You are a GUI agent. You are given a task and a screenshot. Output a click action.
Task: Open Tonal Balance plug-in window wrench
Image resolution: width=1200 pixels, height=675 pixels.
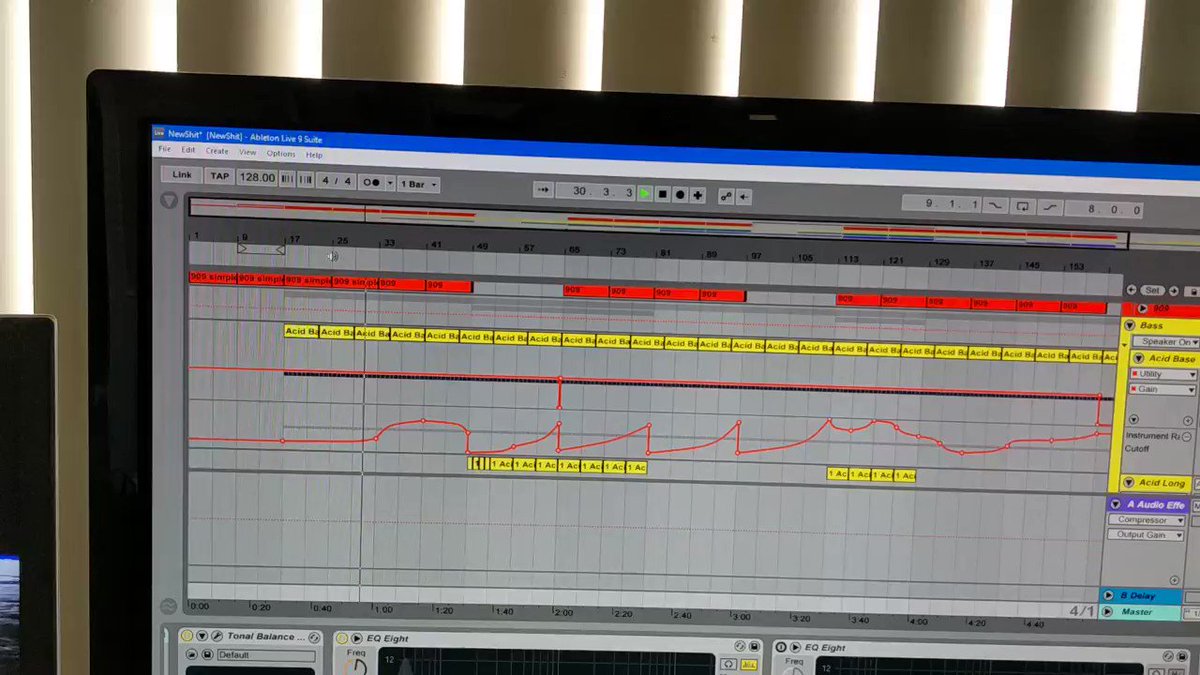tap(215, 636)
